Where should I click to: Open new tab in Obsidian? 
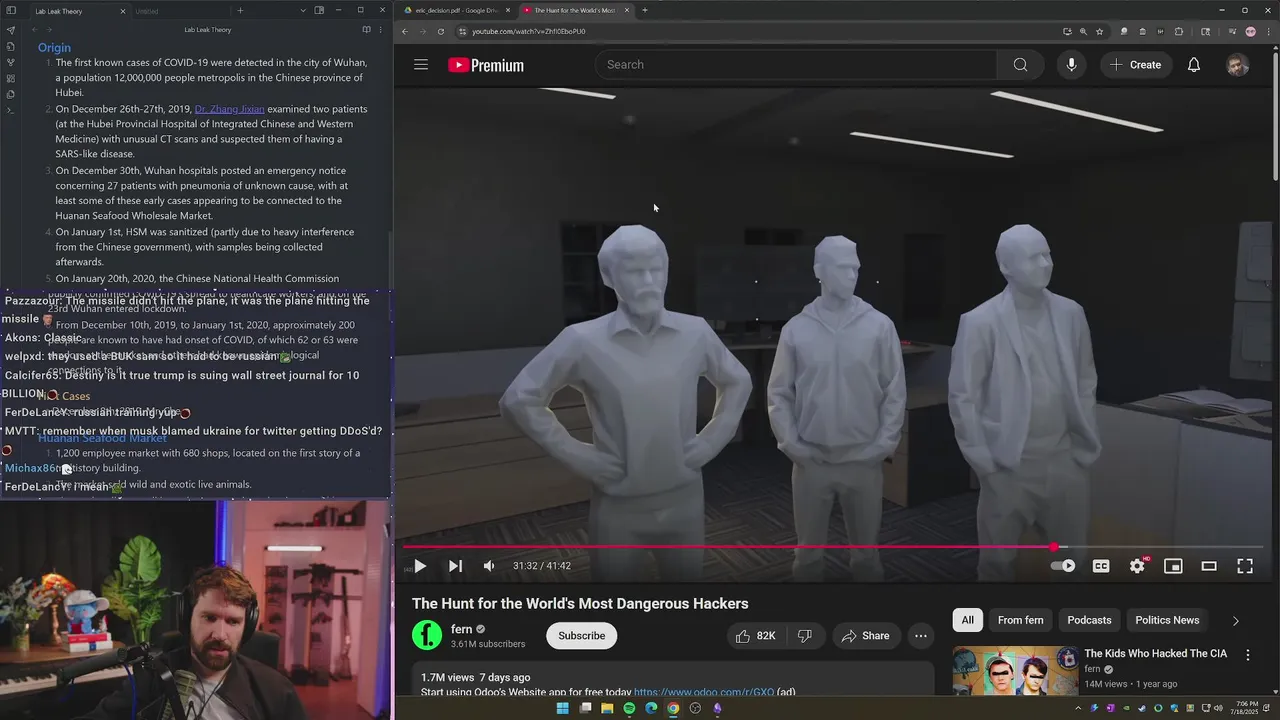pos(240,11)
